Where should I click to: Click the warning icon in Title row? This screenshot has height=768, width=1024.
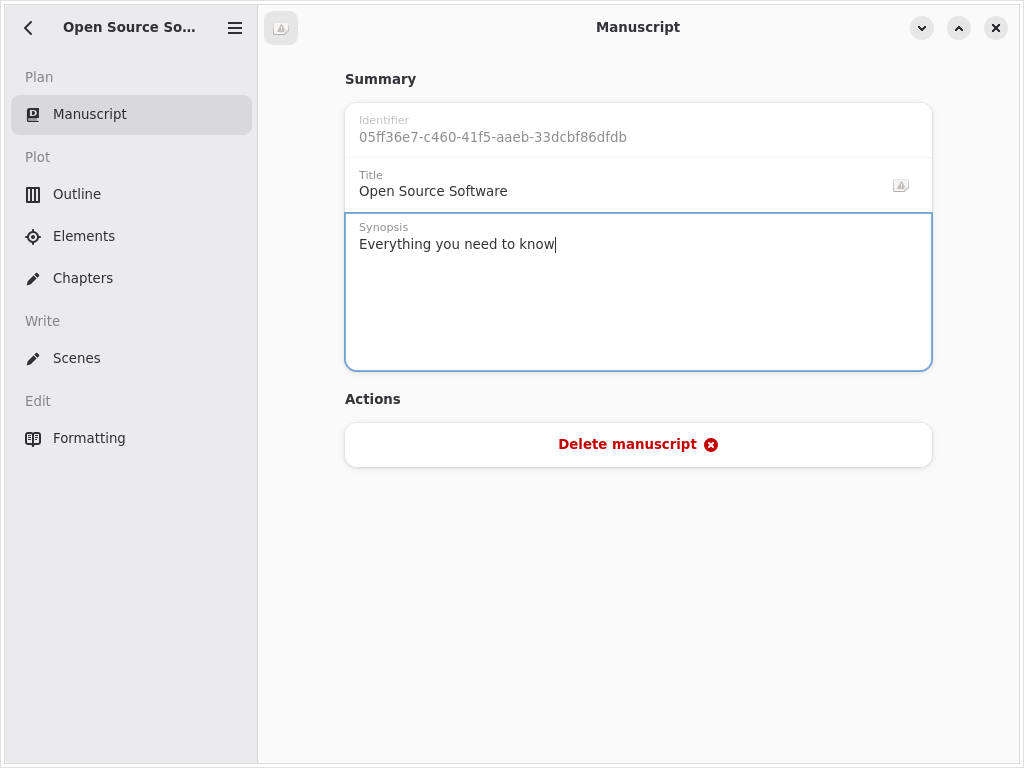(901, 185)
